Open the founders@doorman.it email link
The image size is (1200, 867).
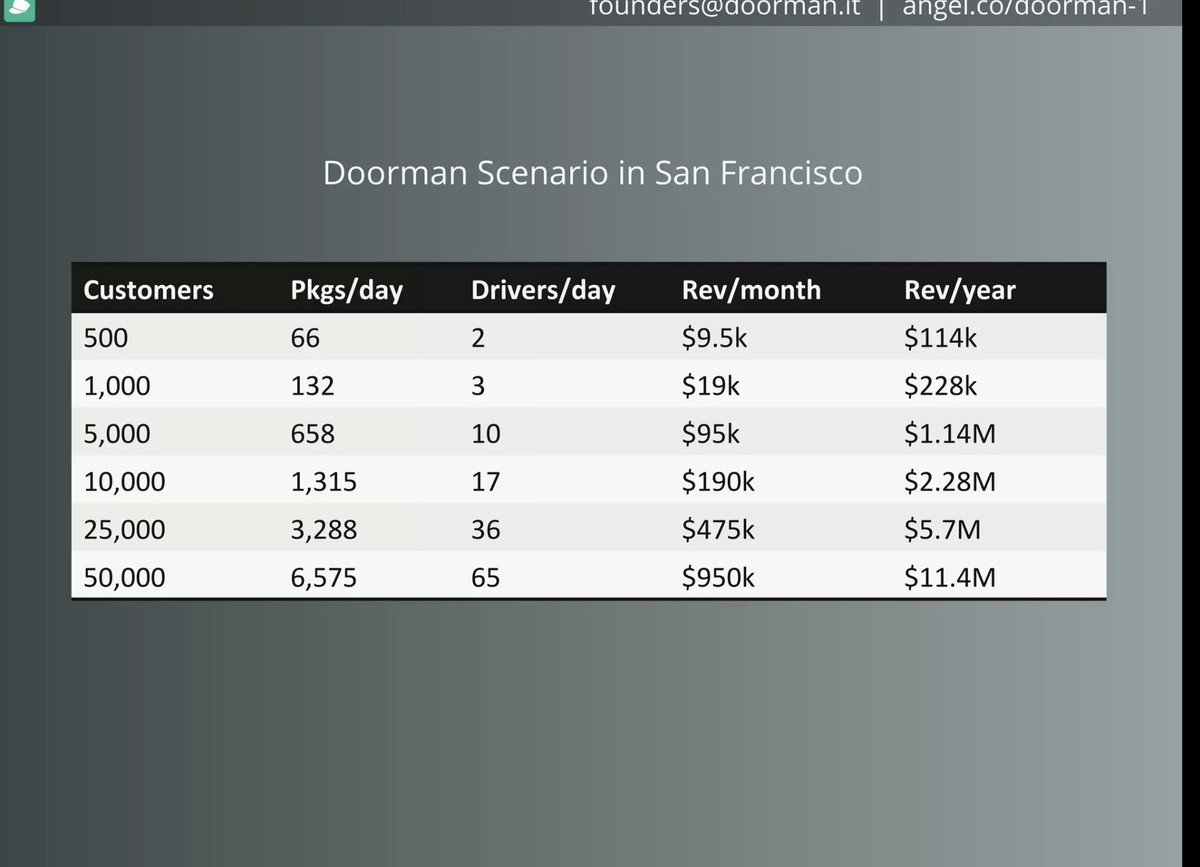(x=725, y=9)
